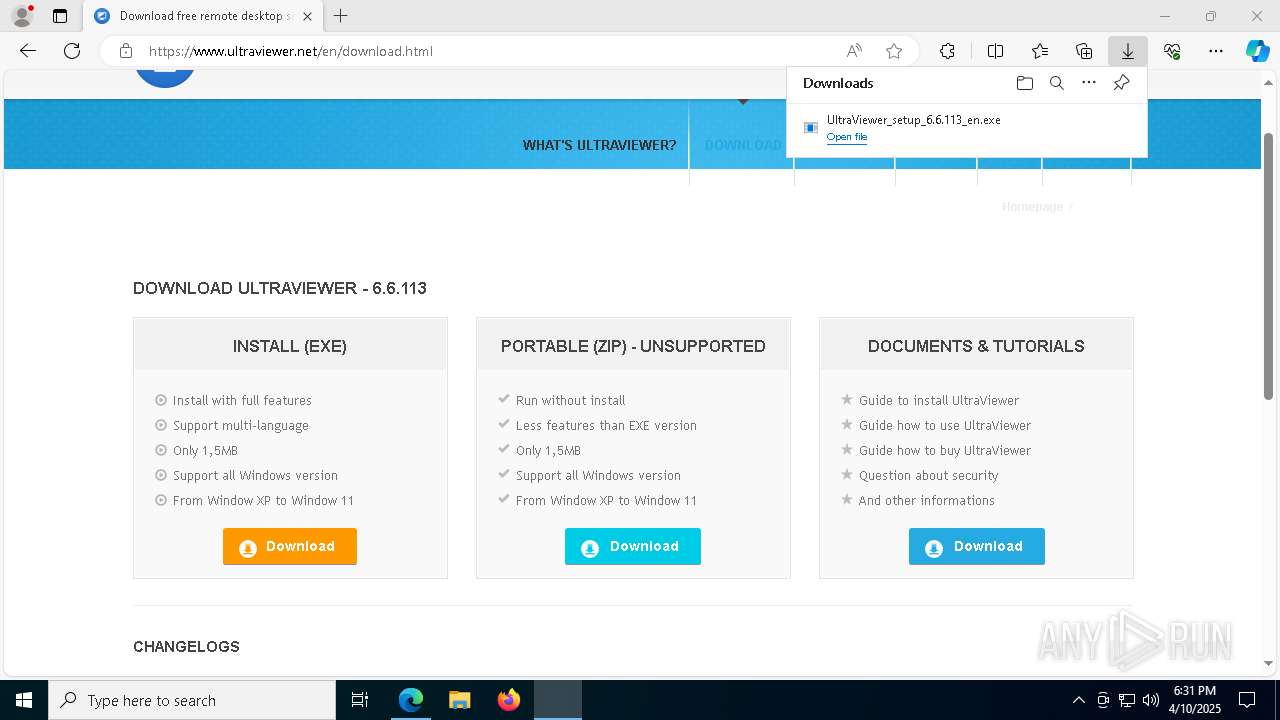The height and width of the screenshot is (720, 1280).
Task: Open the Extensions puzzle icon
Action: coord(947,51)
